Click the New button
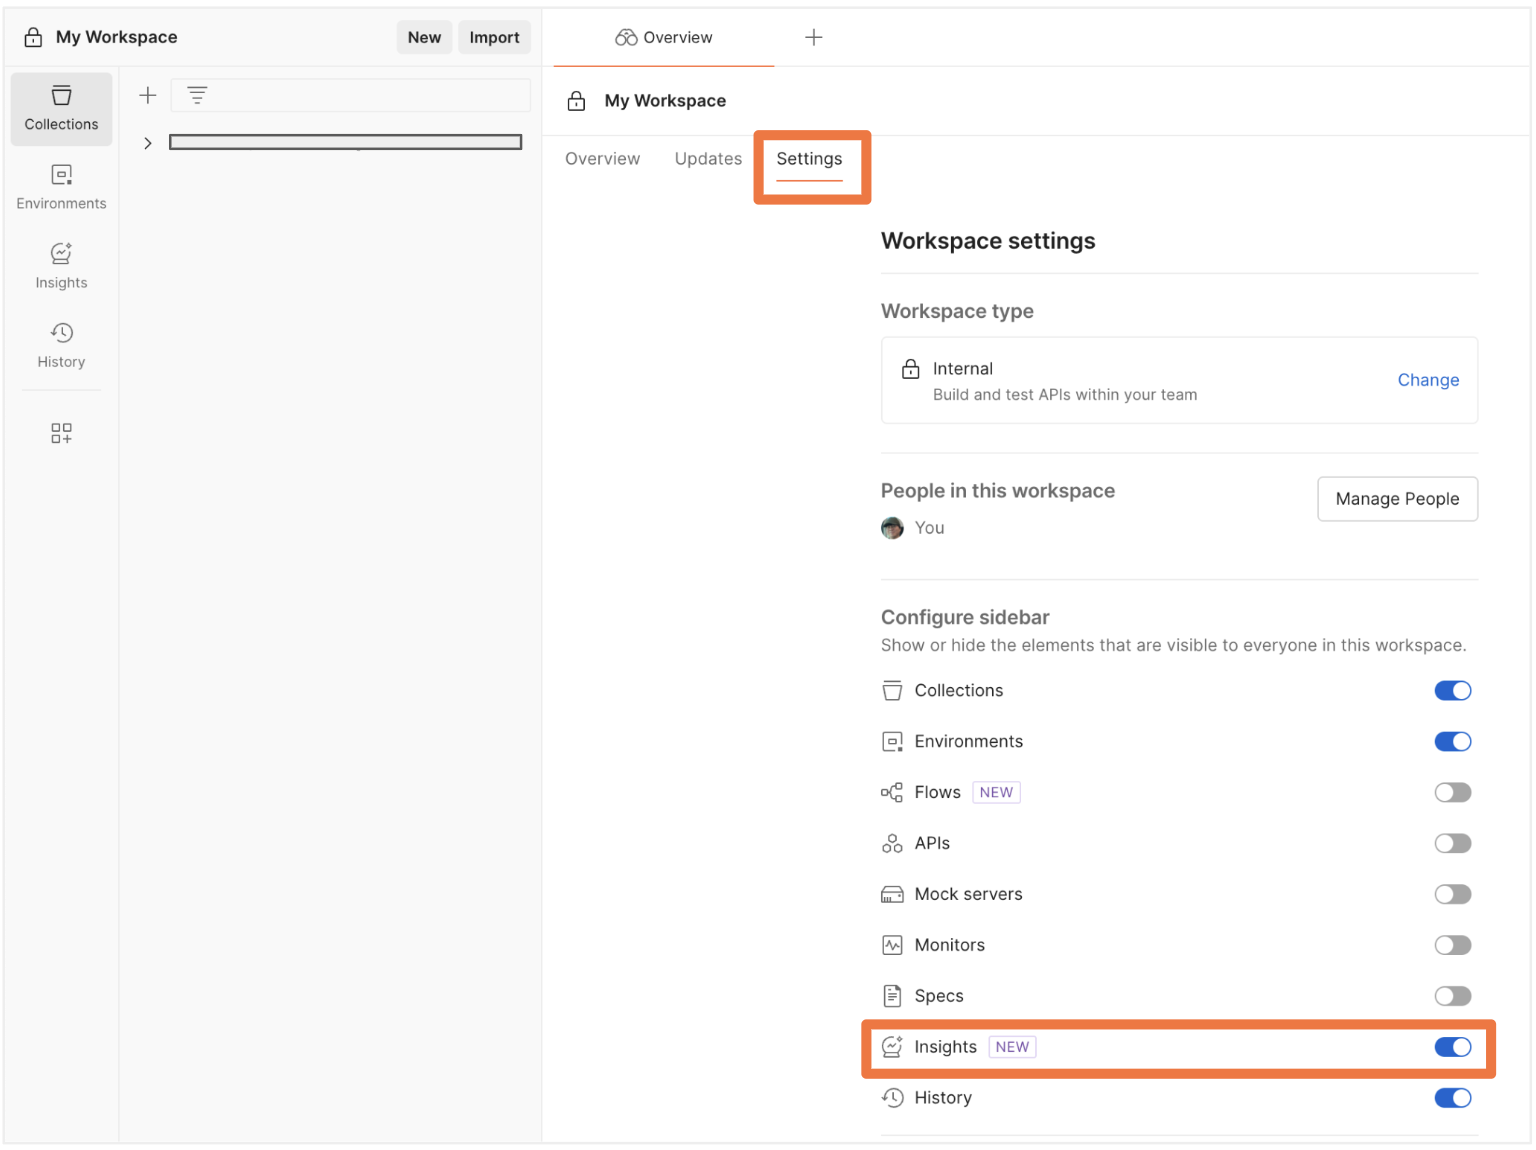The image size is (1536, 1150). coord(424,37)
